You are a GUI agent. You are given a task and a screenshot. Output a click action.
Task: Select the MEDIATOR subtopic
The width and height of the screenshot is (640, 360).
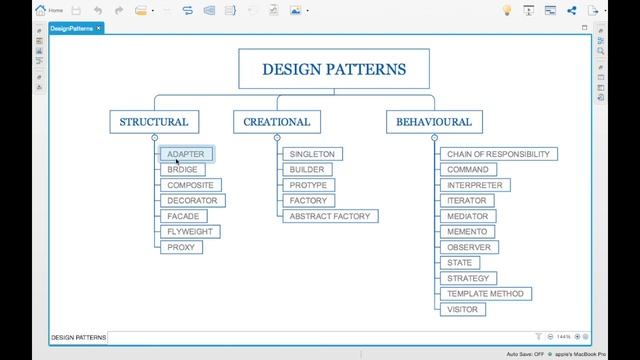[468, 216]
